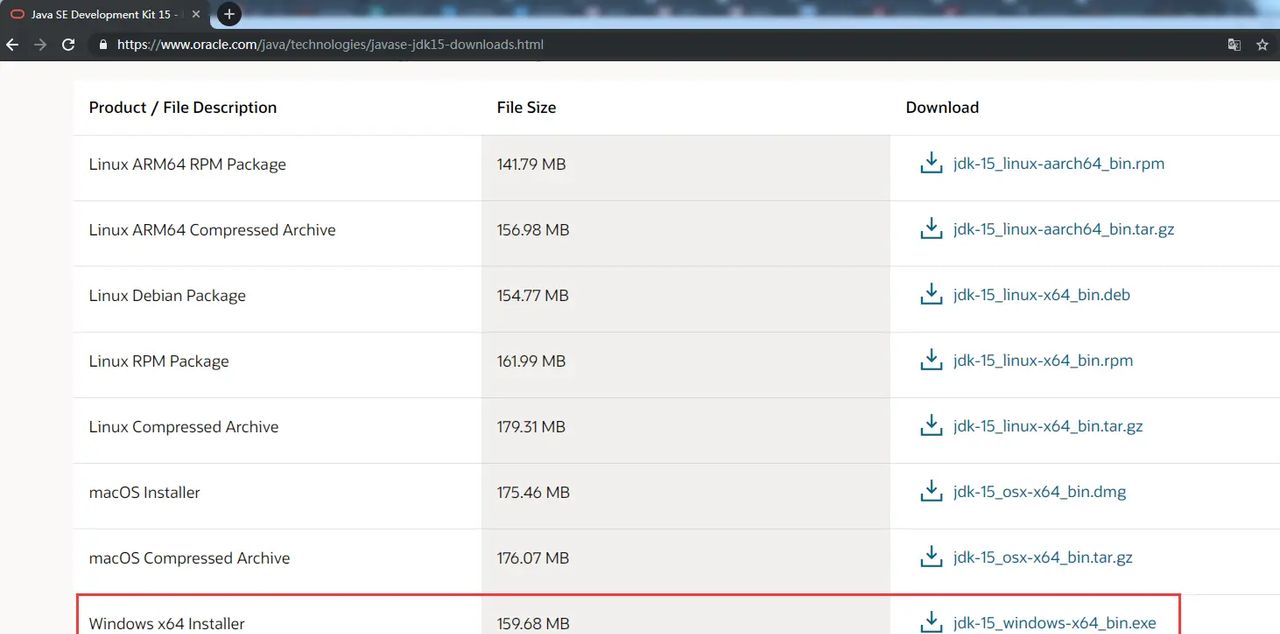Click the Oracle favicon on the tab
The image size is (1280, 634).
17,15
